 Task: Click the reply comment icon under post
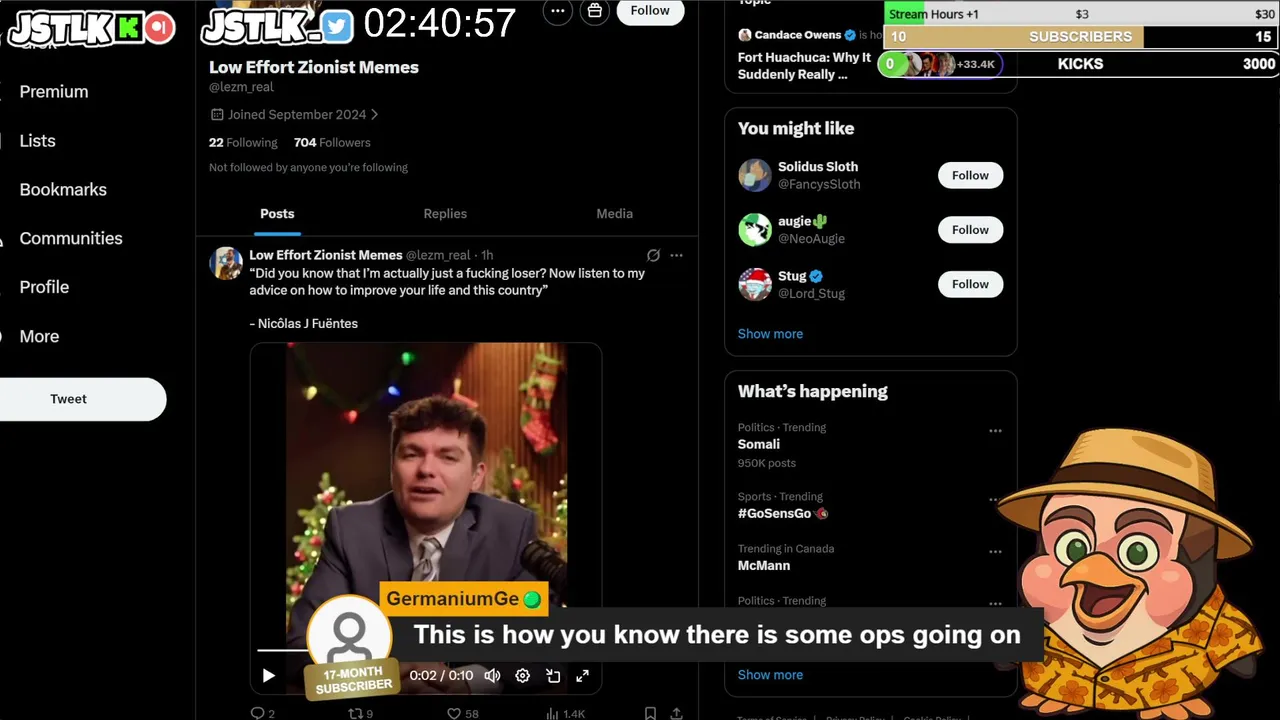pos(257,713)
